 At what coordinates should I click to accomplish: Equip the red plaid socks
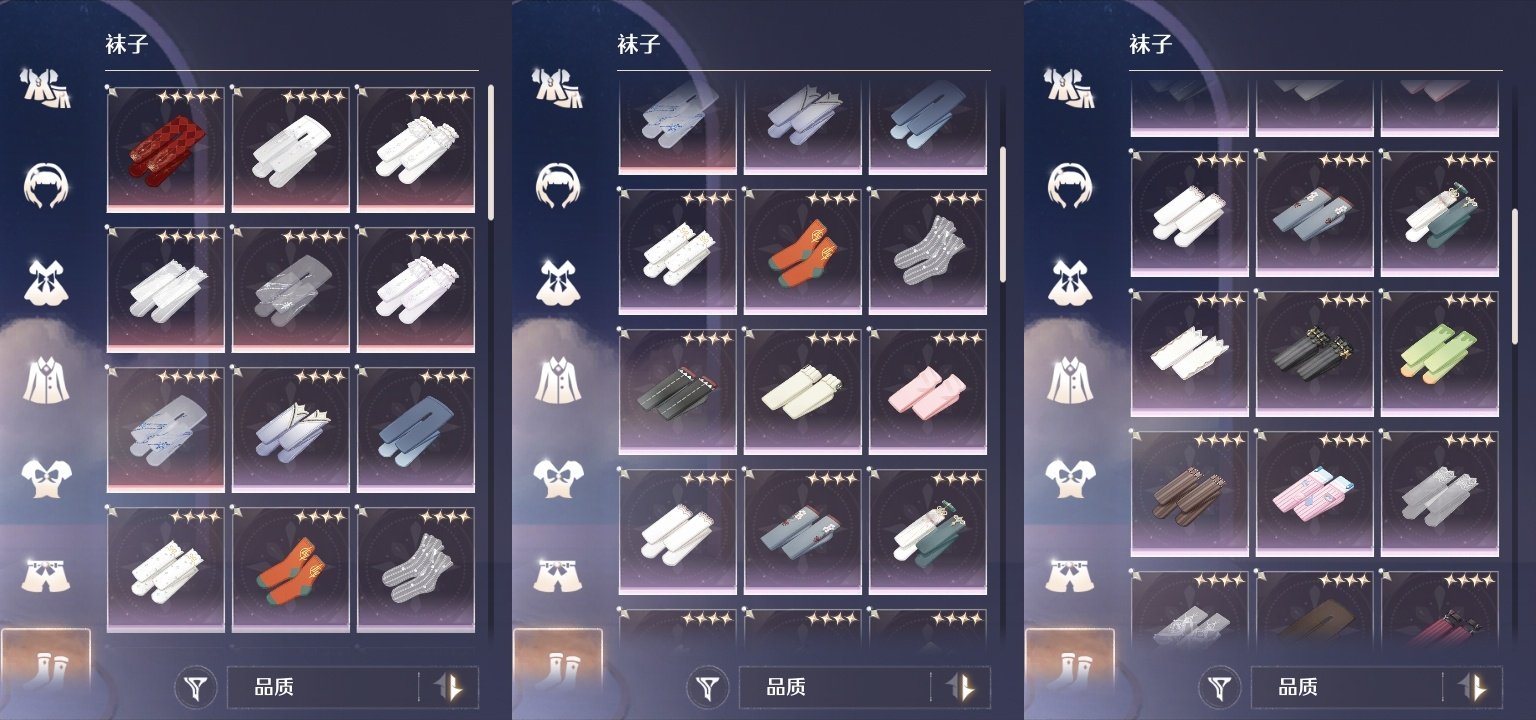(x=166, y=149)
